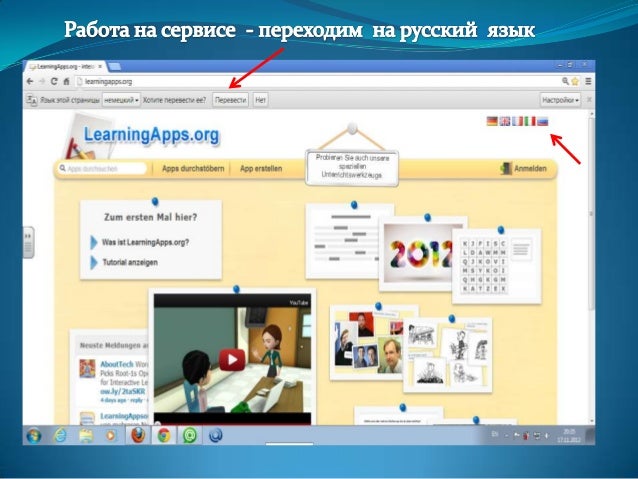Image resolution: width=638 pixels, height=479 pixels.
Task: Click the system tray clock
Action: tap(568, 435)
